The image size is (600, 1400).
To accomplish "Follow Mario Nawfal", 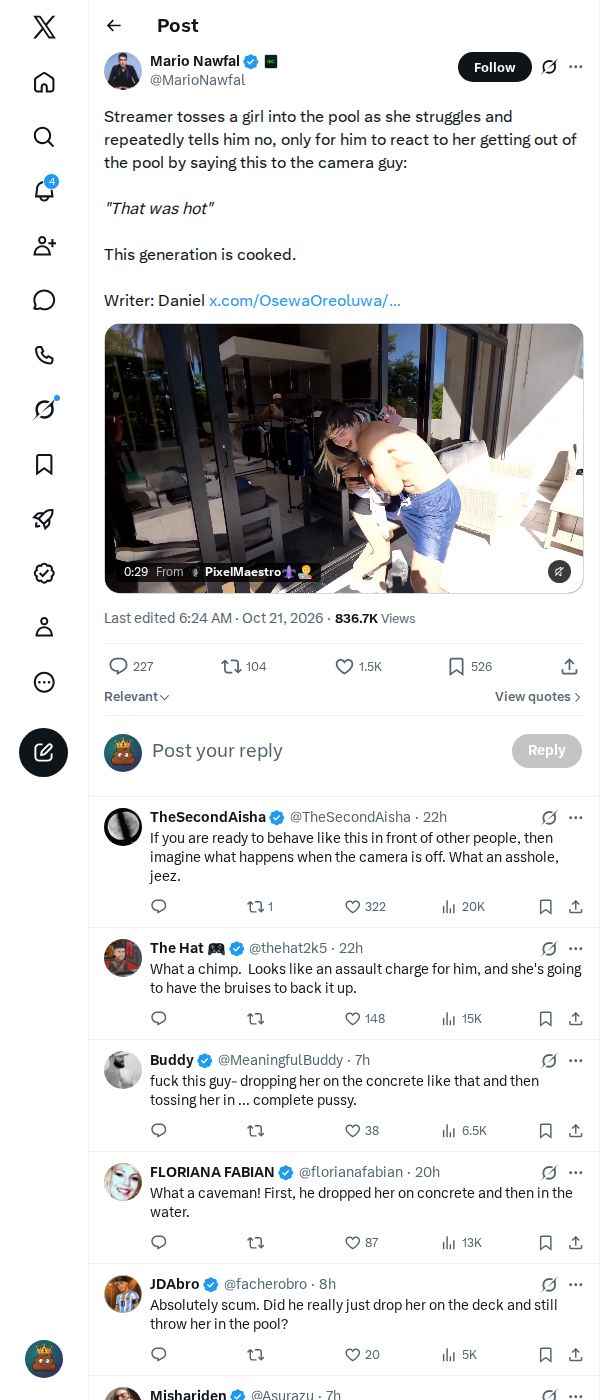I will pos(495,67).
